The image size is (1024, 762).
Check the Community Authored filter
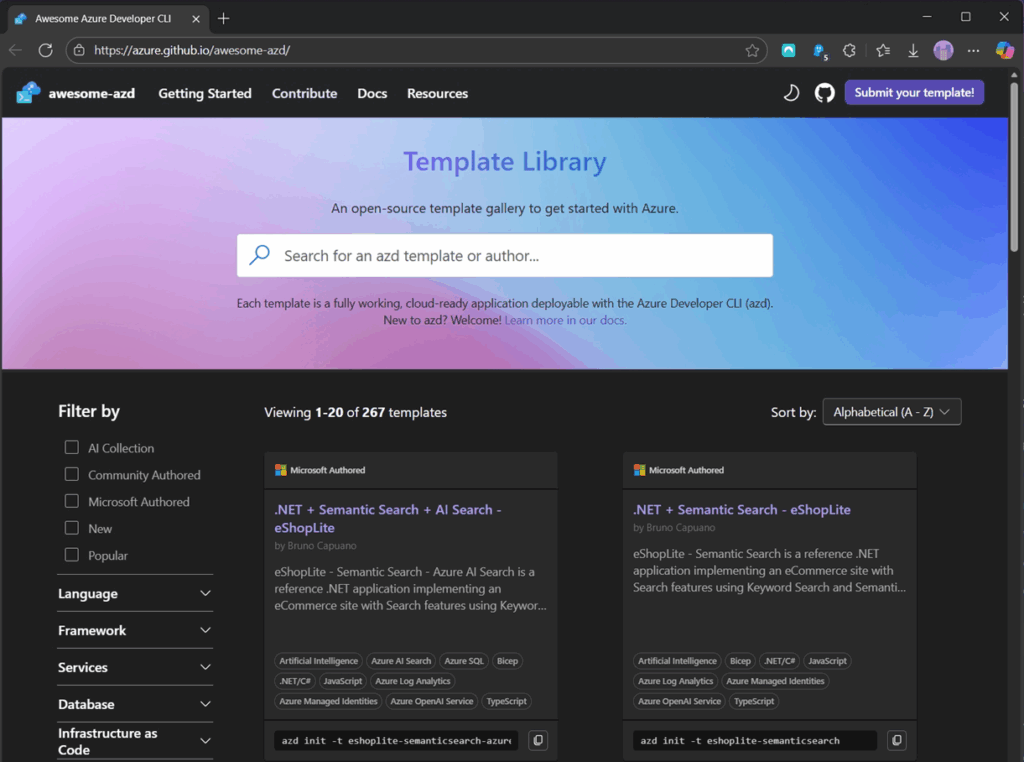[72, 475]
